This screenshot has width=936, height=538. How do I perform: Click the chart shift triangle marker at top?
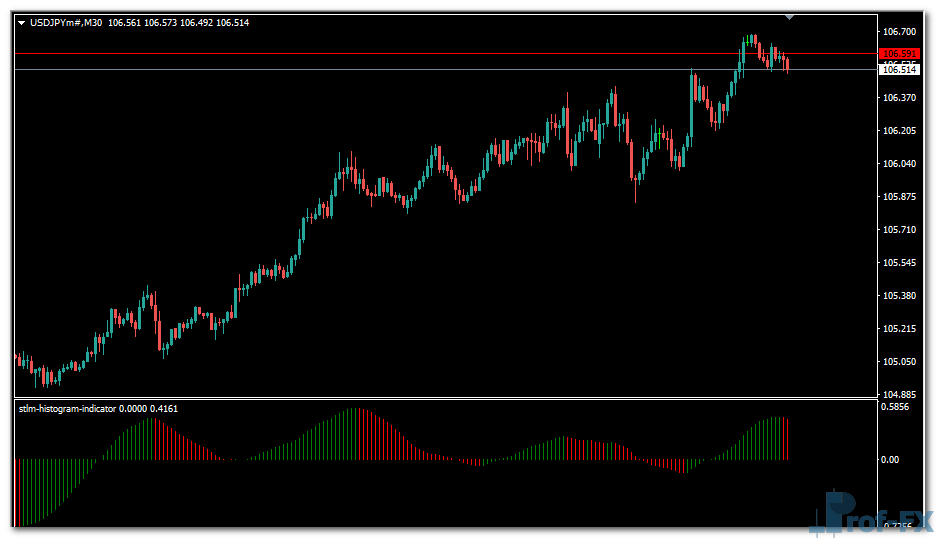click(x=789, y=17)
